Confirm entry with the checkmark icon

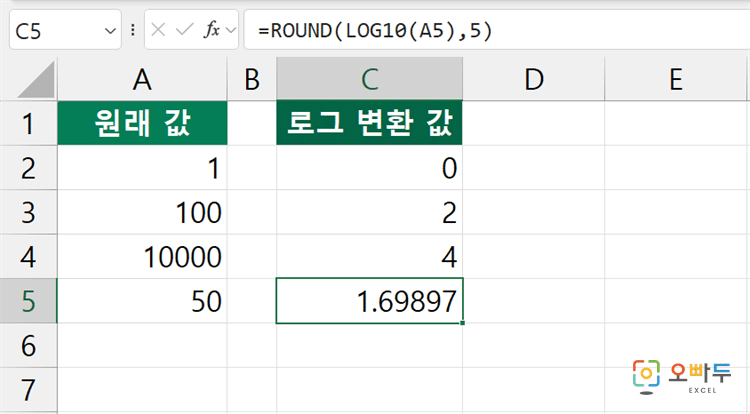pyautogui.click(x=185, y=31)
